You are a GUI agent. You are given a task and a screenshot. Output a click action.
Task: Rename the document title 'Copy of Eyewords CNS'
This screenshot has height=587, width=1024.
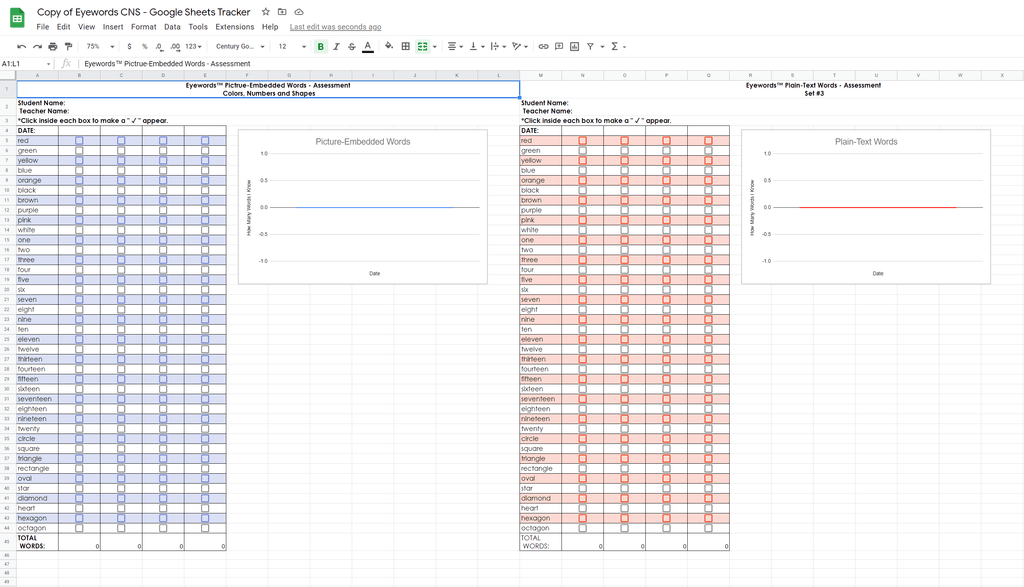tap(144, 12)
